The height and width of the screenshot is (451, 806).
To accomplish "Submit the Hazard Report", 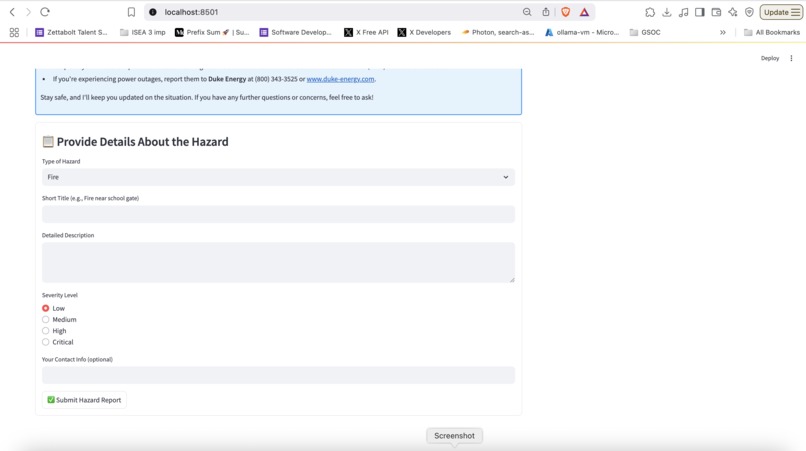I will coord(84,400).
